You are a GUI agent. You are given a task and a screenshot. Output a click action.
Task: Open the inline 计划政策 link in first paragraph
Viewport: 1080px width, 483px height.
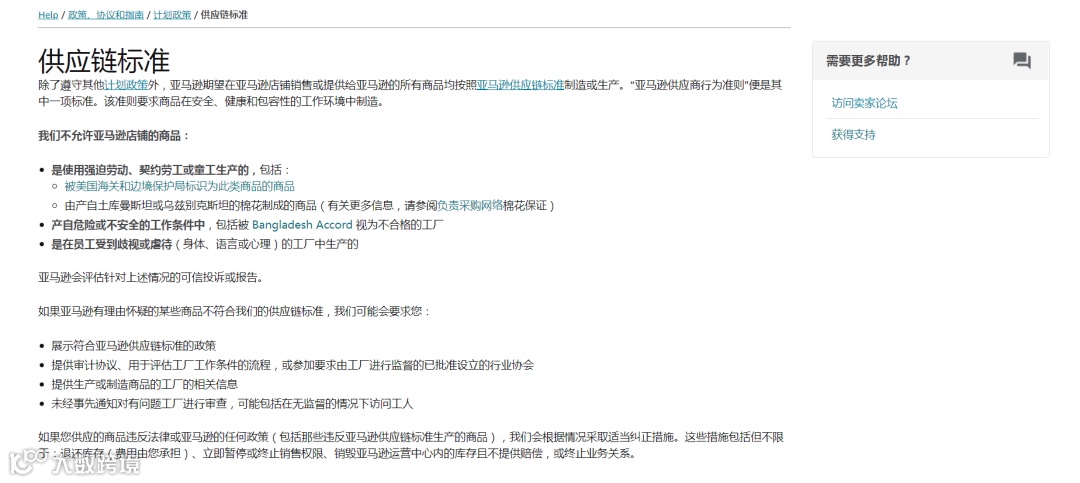click(x=126, y=85)
